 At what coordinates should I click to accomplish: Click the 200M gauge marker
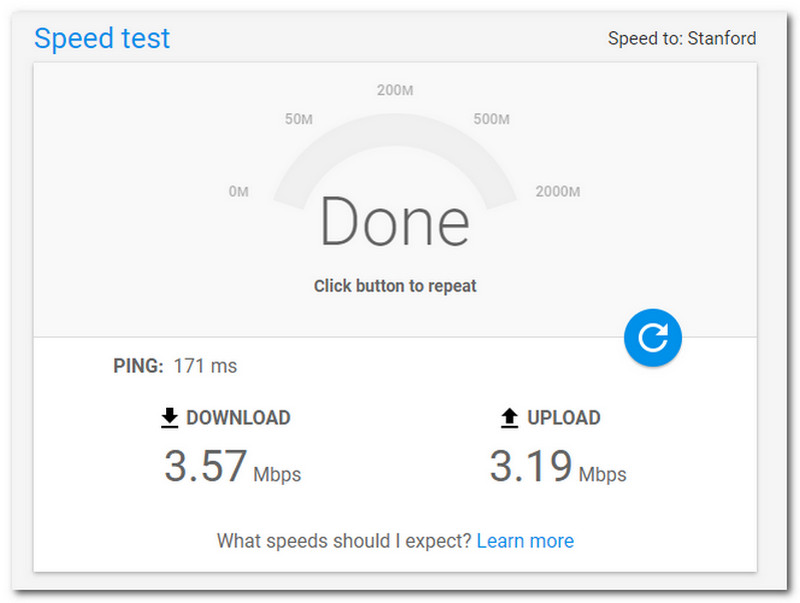tap(395, 91)
